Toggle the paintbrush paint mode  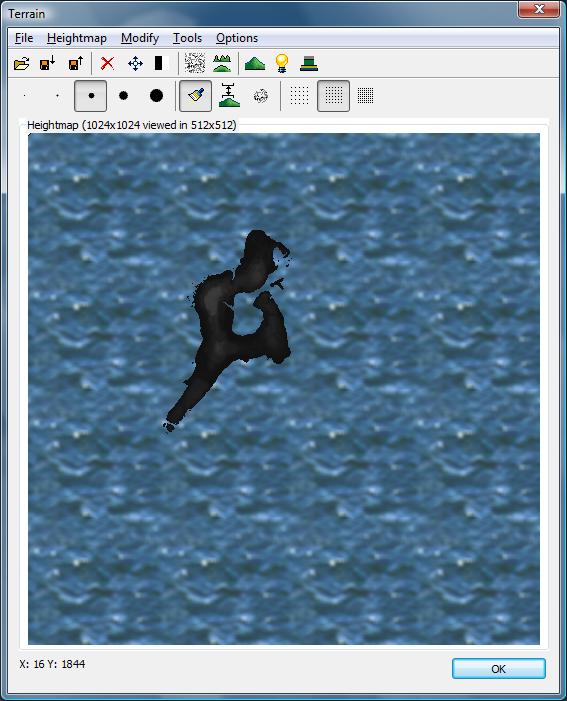pos(195,96)
